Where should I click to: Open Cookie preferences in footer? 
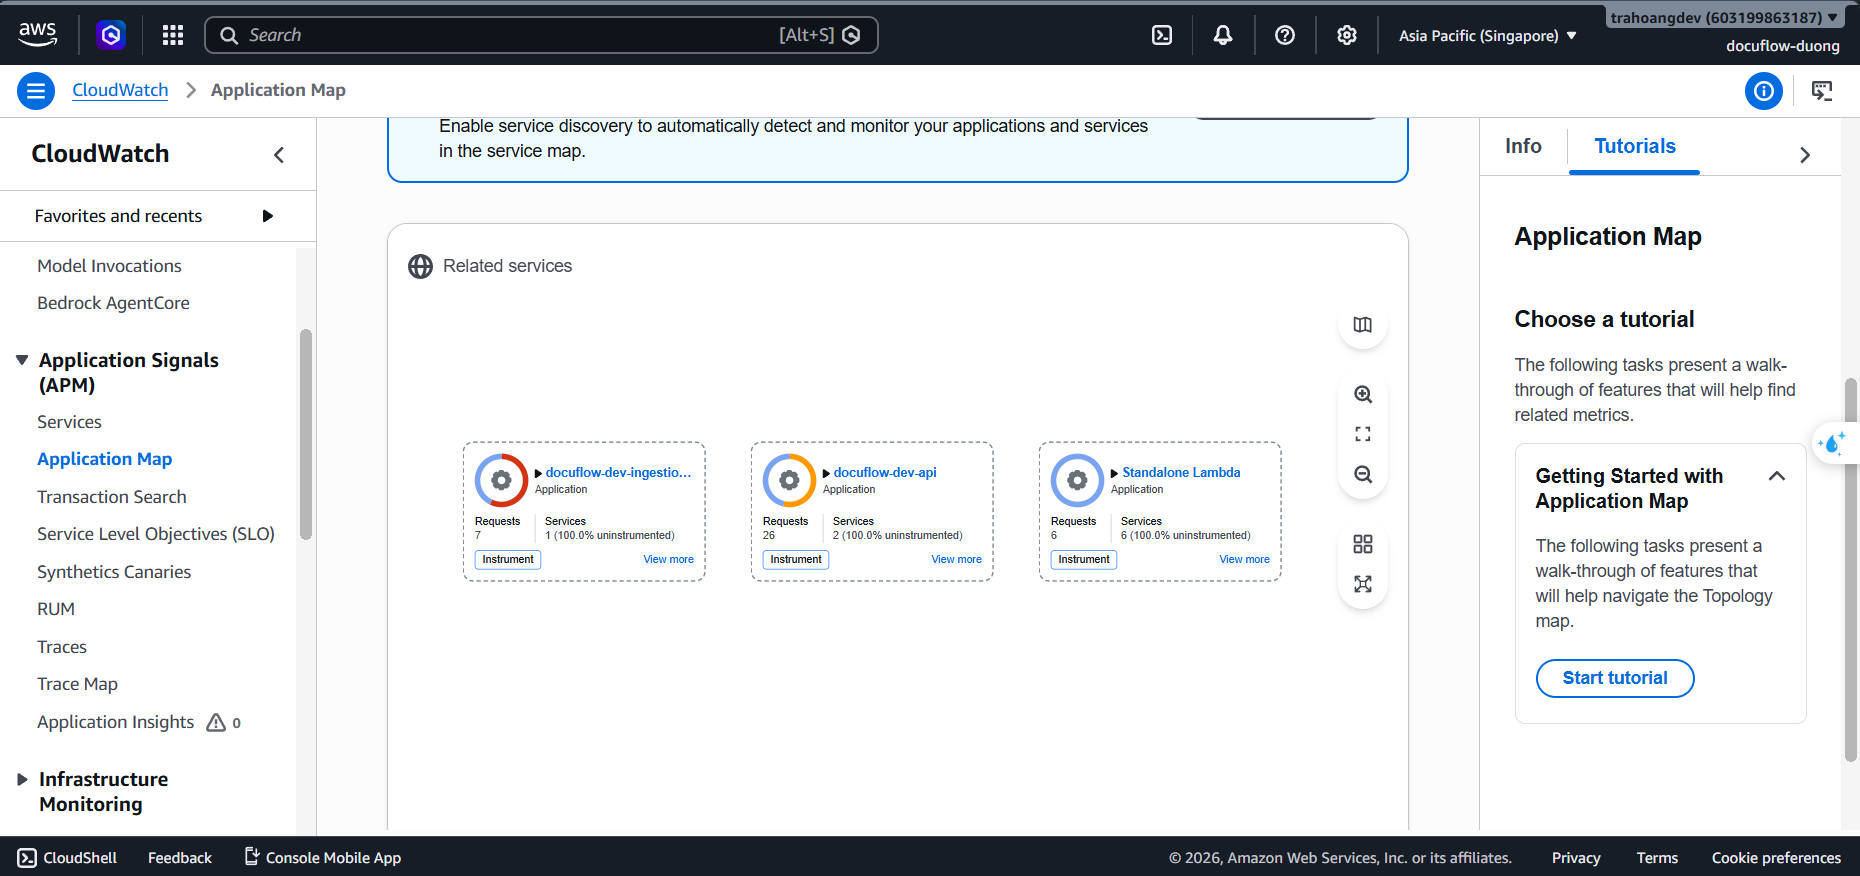click(x=1776, y=858)
